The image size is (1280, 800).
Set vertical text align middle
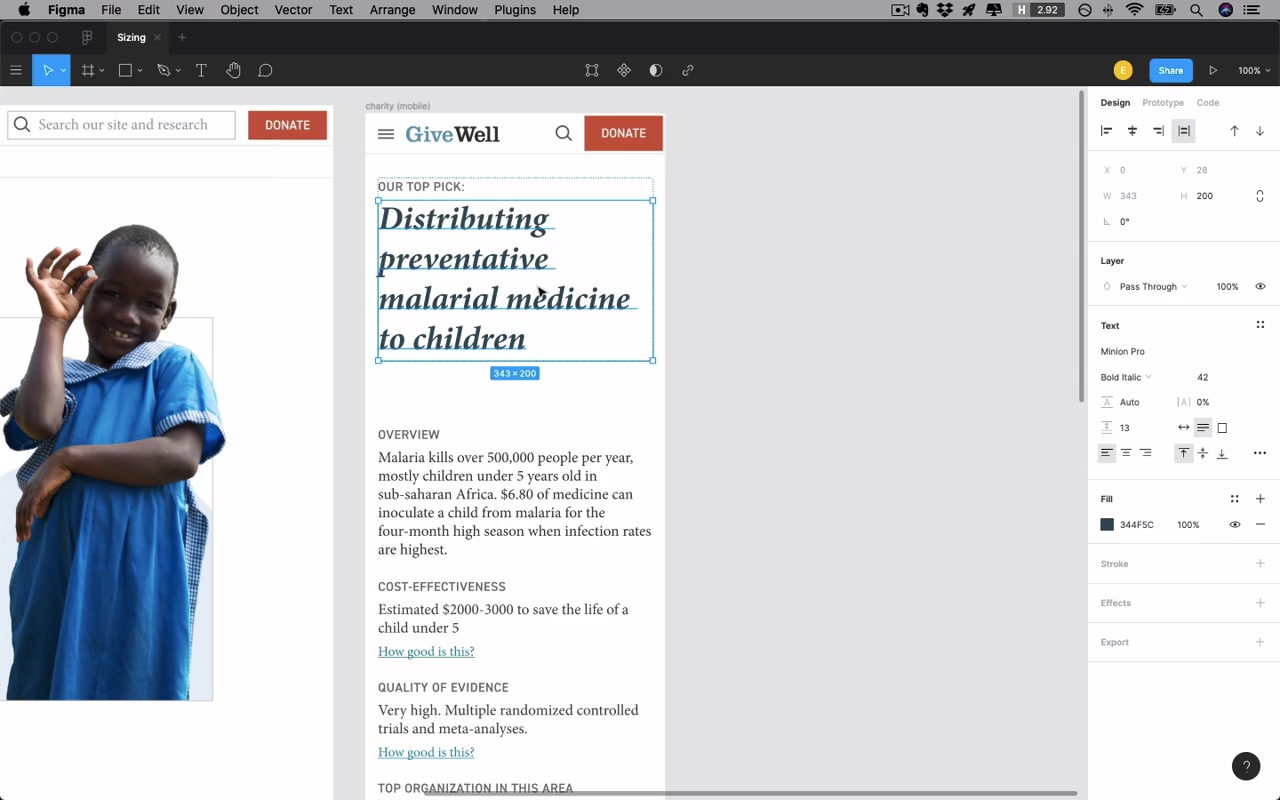[x=1203, y=453]
